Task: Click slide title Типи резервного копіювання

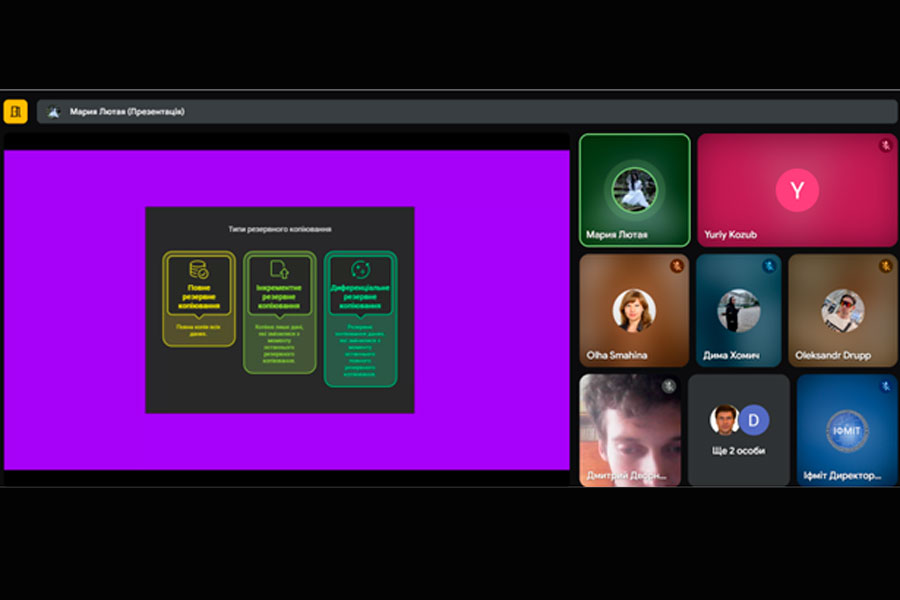Action: [280, 229]
